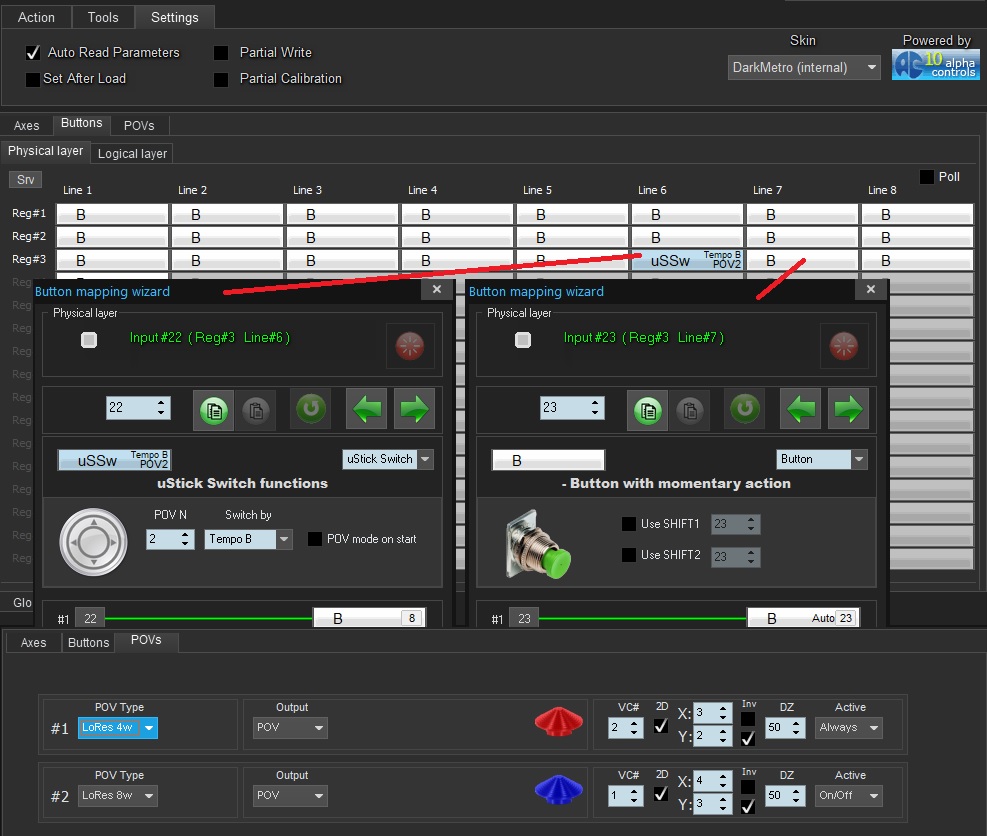Click the green refresh icon in Input #22 wizard

coord(311,409)
